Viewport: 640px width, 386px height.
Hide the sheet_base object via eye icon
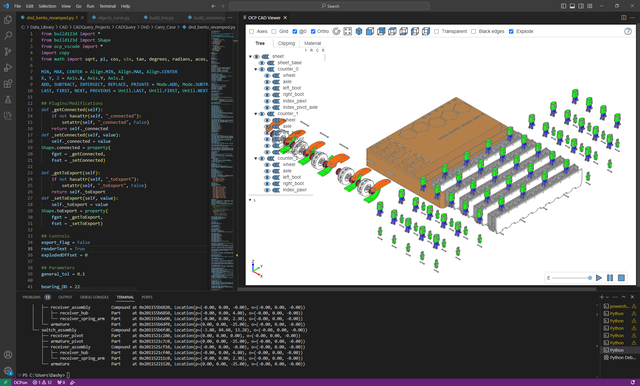coord(262,63)
